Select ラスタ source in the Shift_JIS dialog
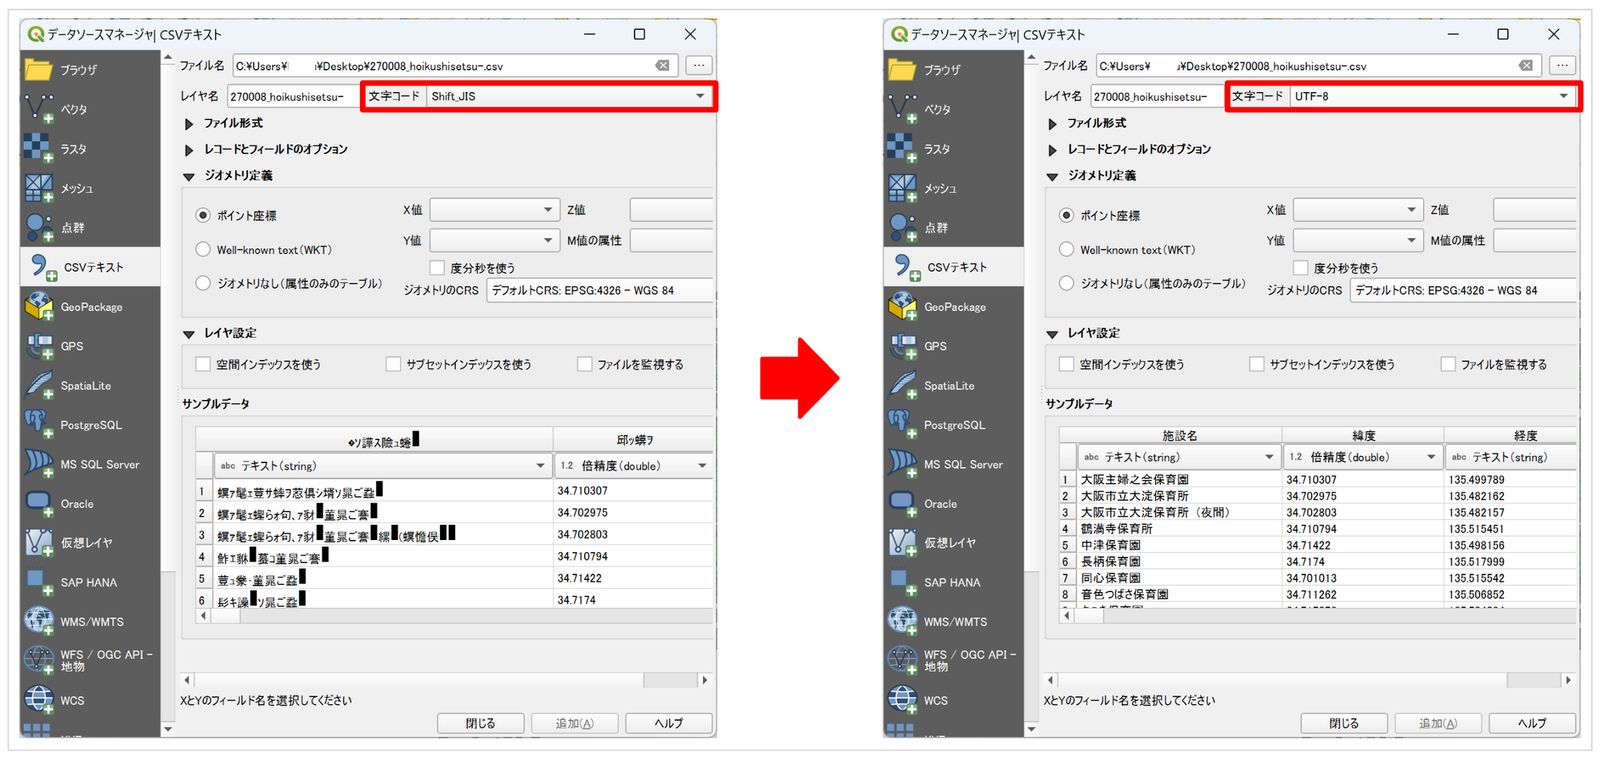The height and width of the screenshot is (760, 1600). point(89,149)
